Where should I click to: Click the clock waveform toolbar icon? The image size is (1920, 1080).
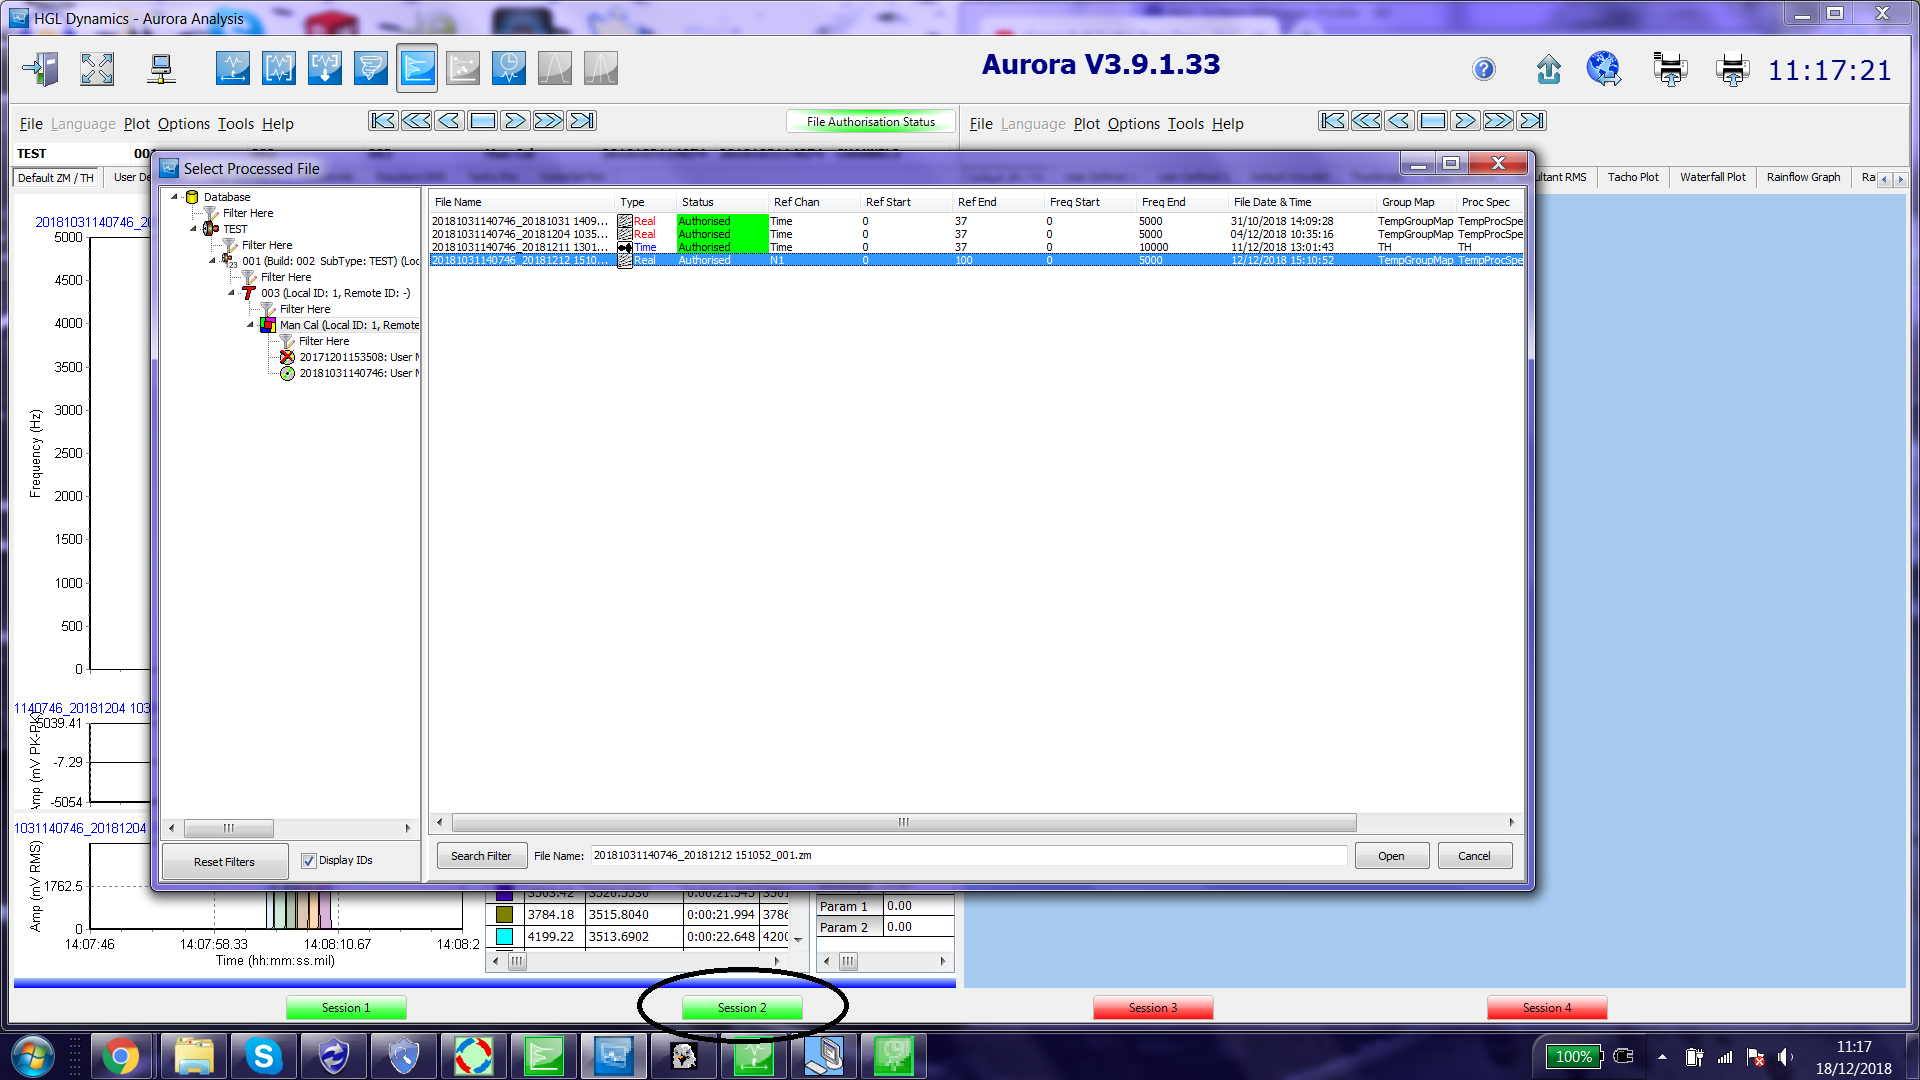508,69
